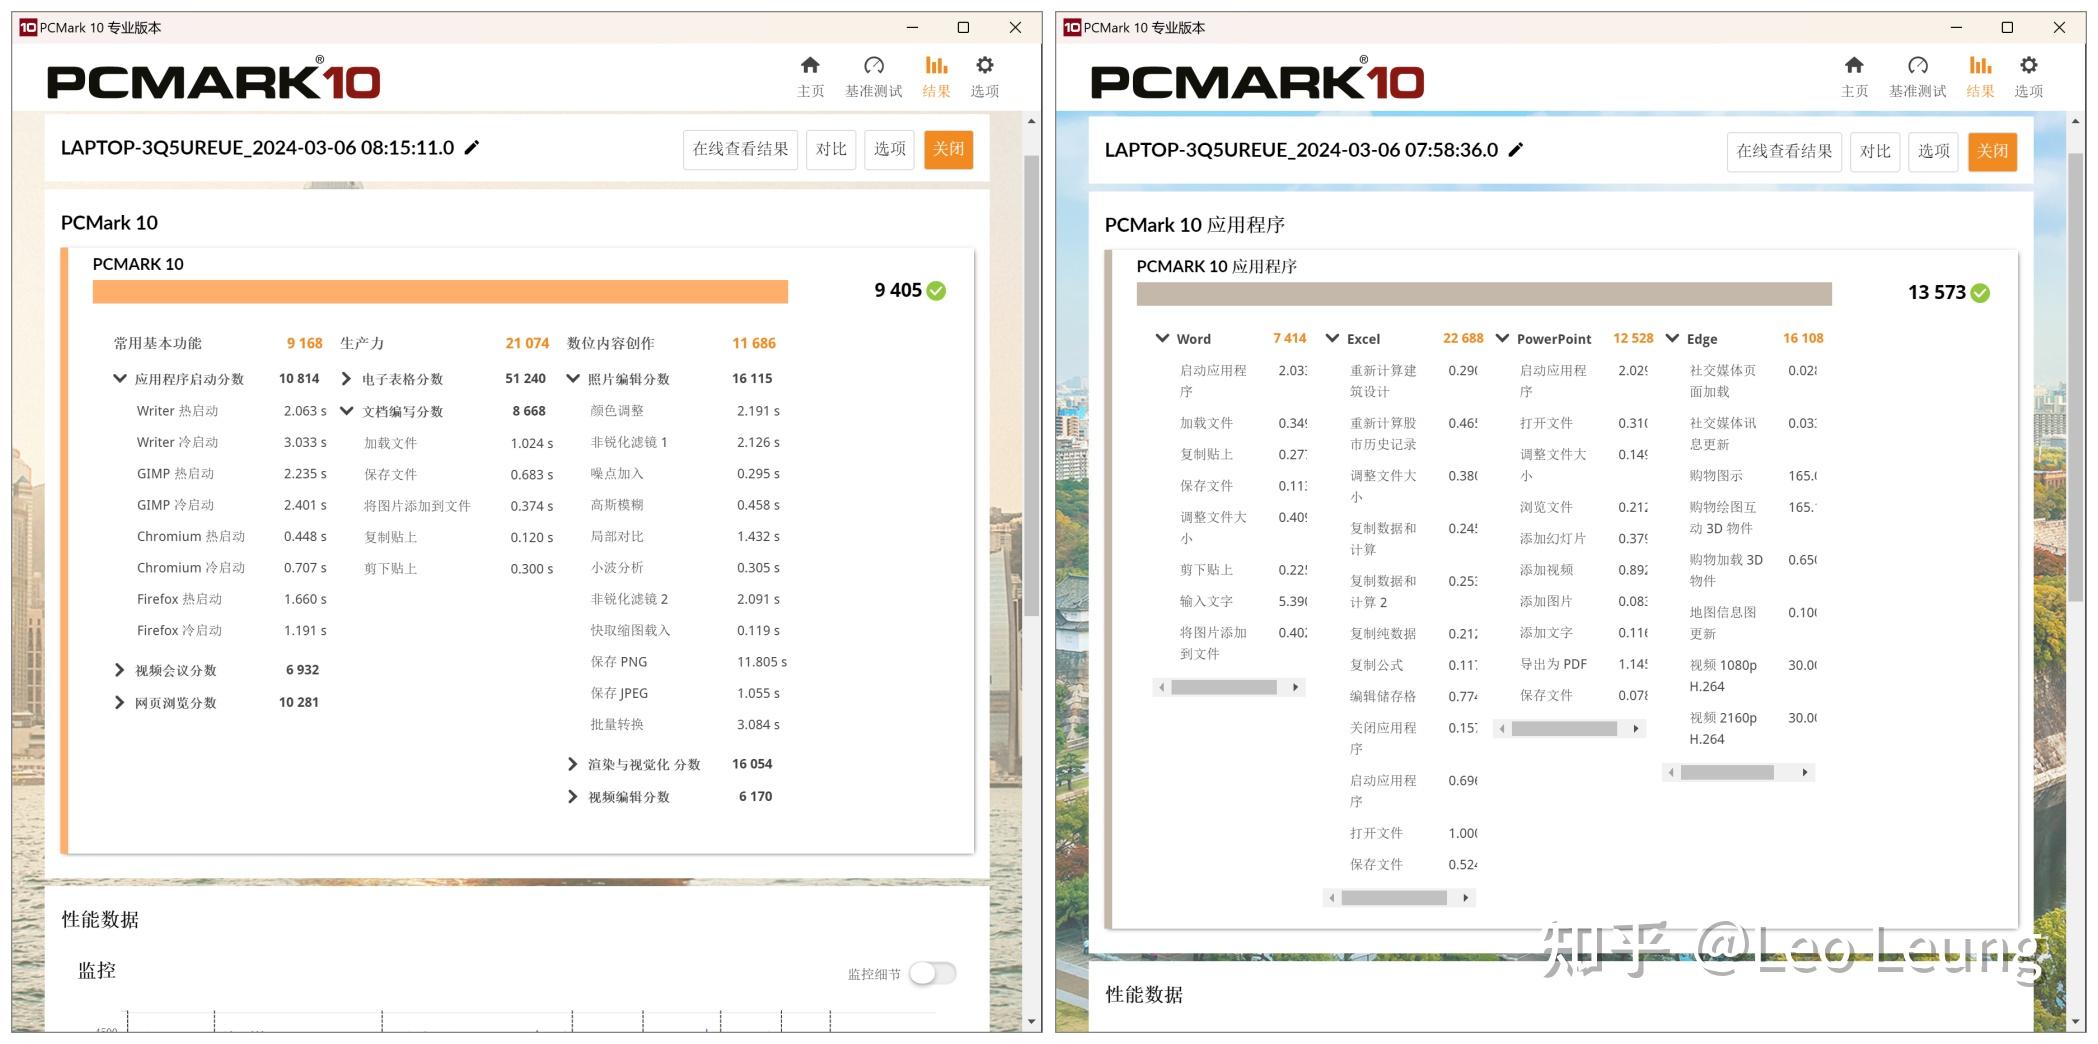Expand 视频会议分数 section
The height and width of the screenshot is (1044, 2098).
click(120, 670)
